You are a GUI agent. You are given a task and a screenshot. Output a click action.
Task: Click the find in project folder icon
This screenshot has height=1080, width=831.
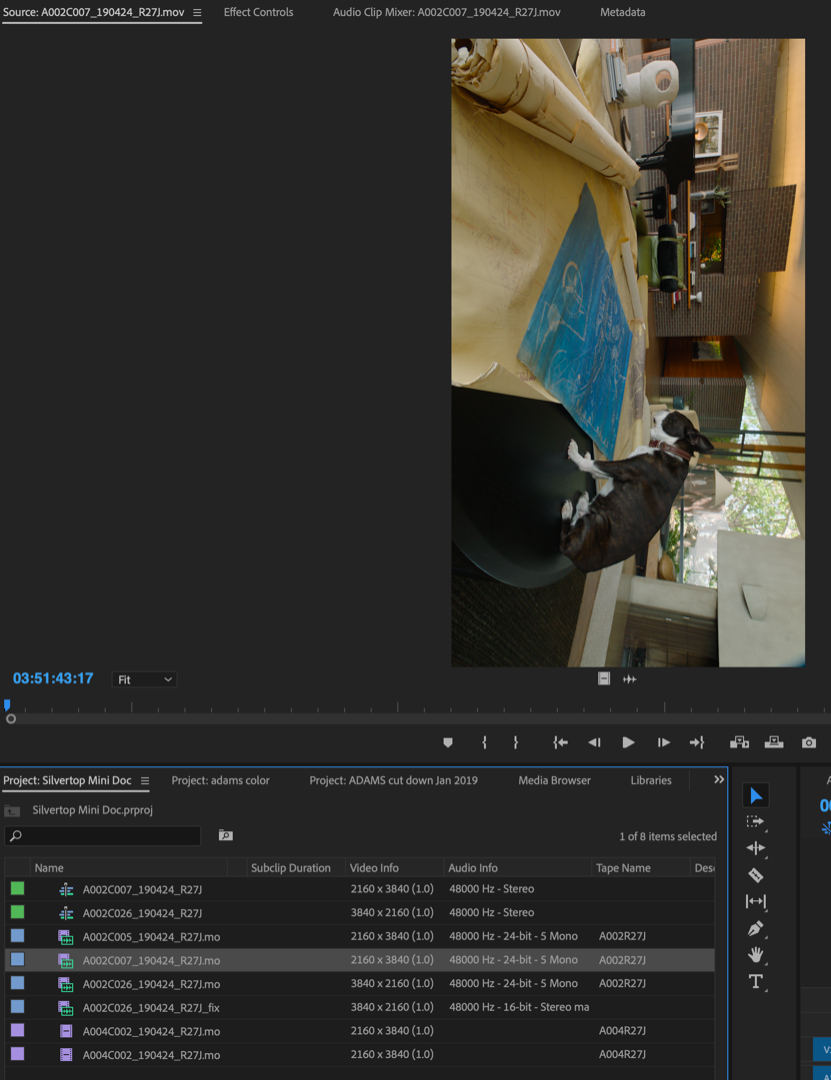pos(225,835)
